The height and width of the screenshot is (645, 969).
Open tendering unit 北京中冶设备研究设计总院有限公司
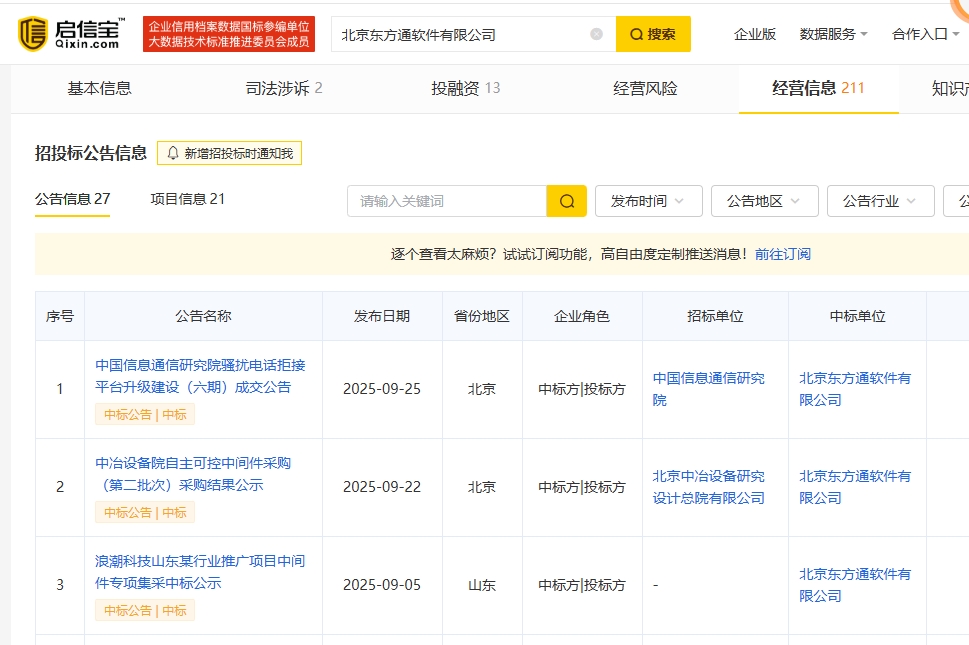pyautogui.click(x=709, y=487)
